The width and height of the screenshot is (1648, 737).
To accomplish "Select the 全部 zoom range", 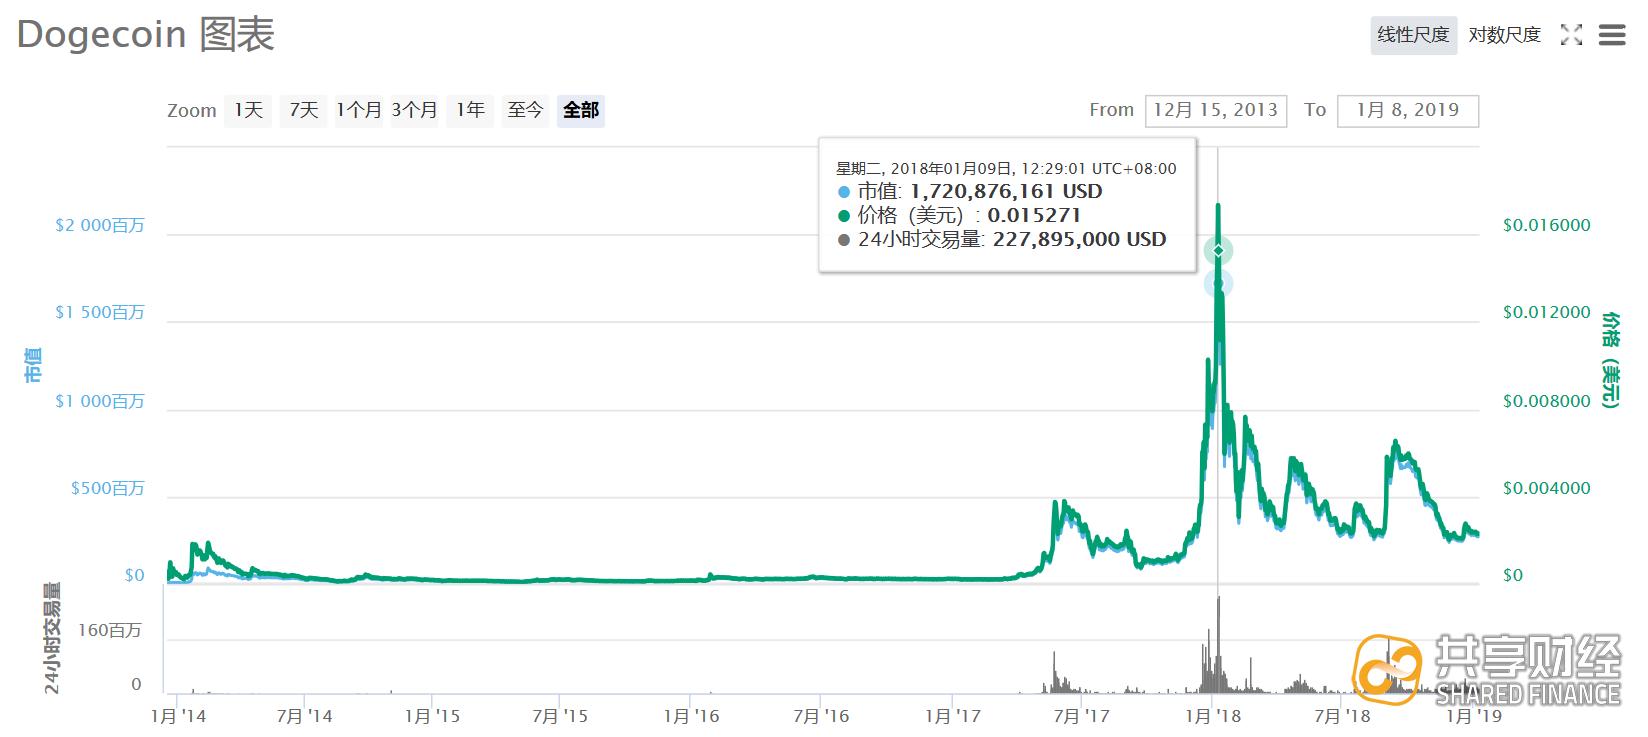I will tap(581, 110).
